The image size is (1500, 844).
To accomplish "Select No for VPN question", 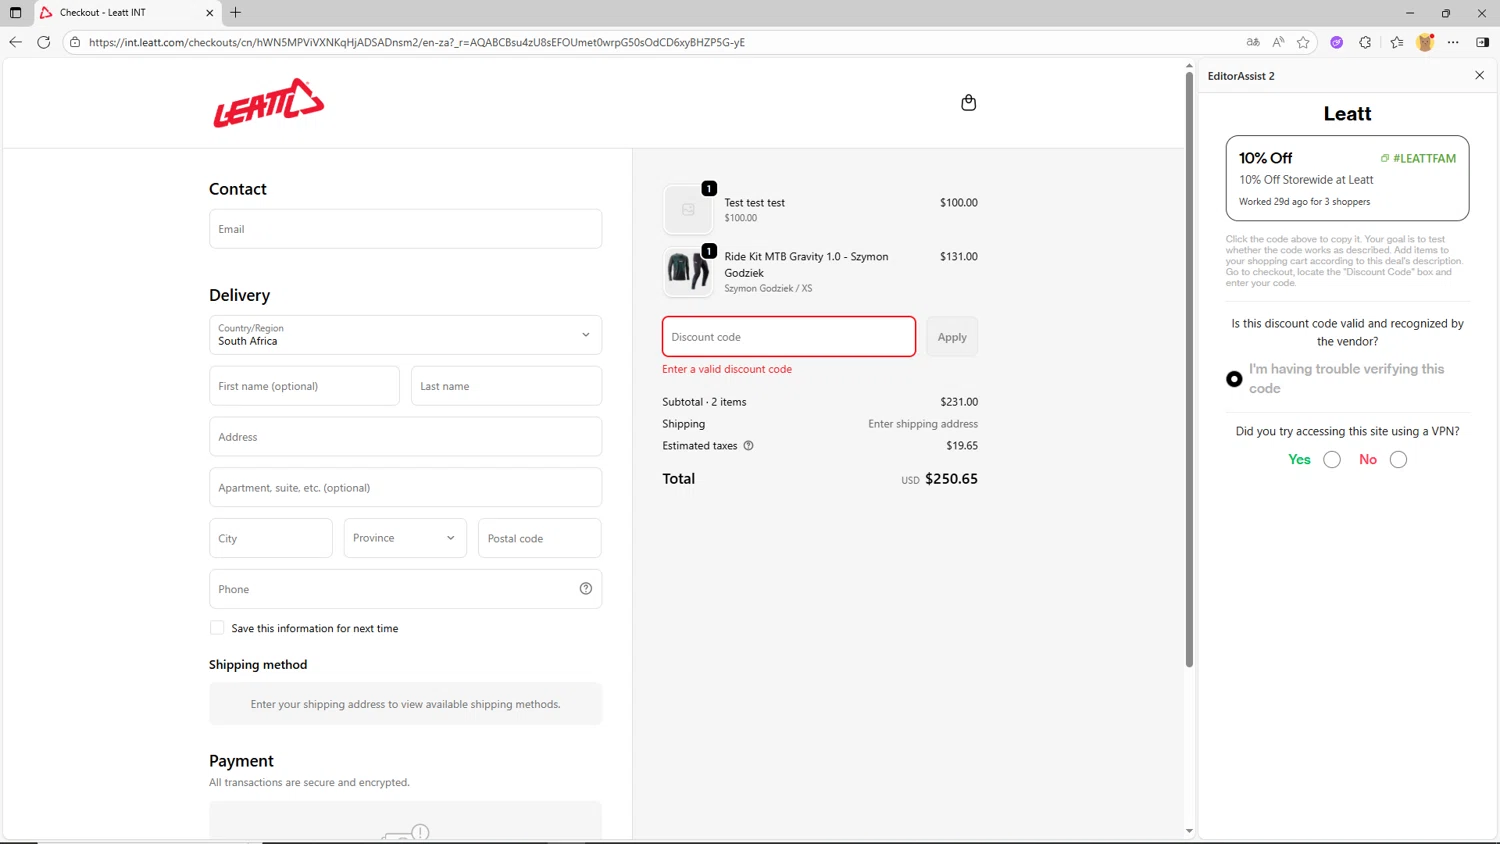I will click(1398, 460).
